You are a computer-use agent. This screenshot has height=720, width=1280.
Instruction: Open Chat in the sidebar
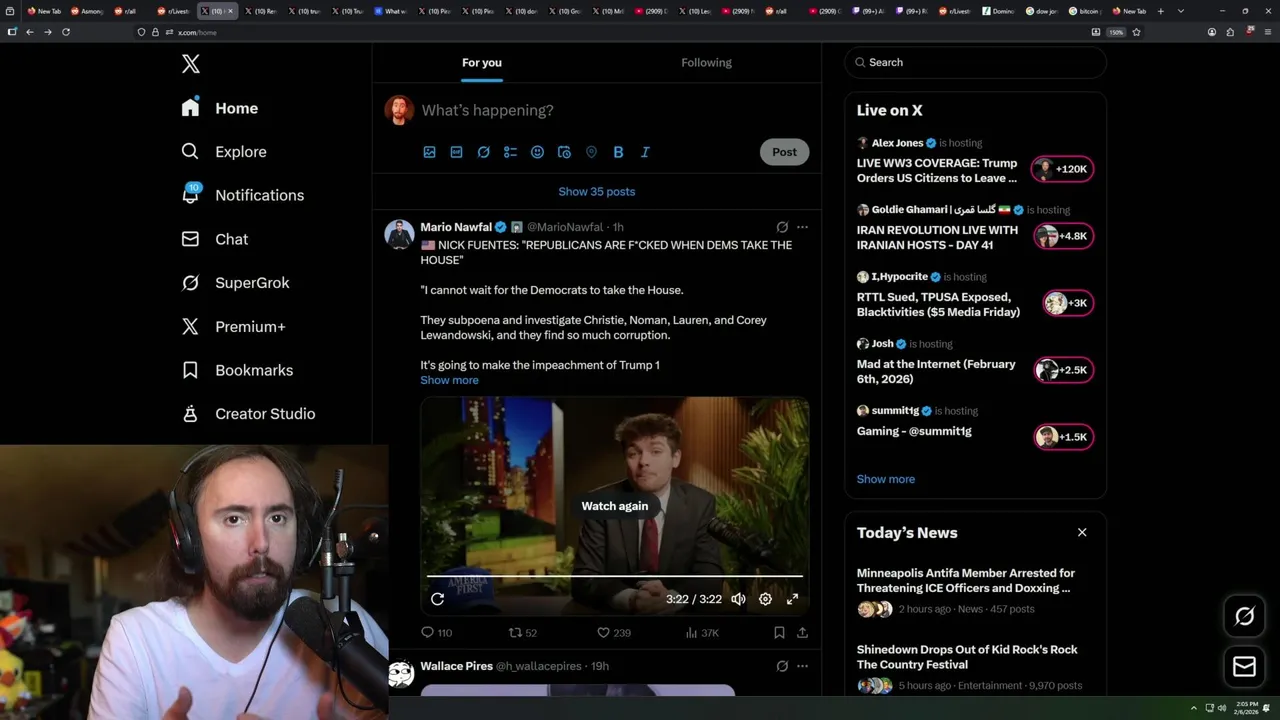(x=214, y=239)
